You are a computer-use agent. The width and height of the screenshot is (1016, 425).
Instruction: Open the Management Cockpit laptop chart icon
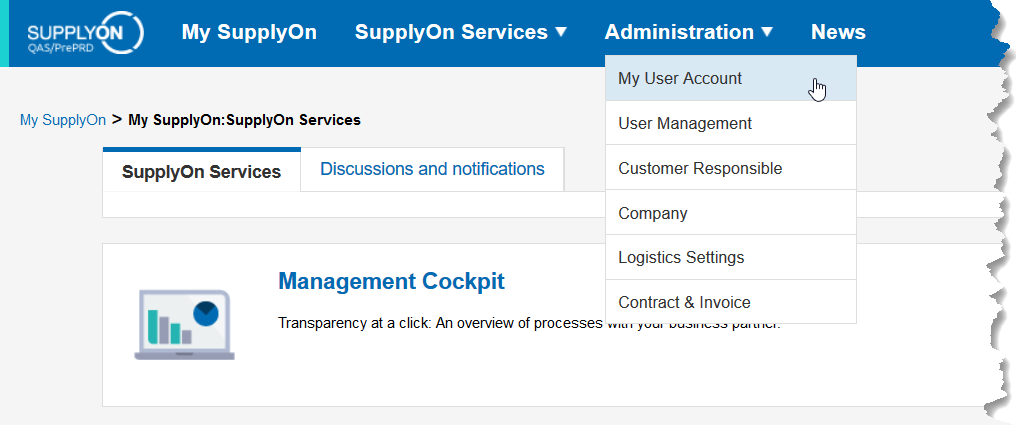[x=185, y=325]
